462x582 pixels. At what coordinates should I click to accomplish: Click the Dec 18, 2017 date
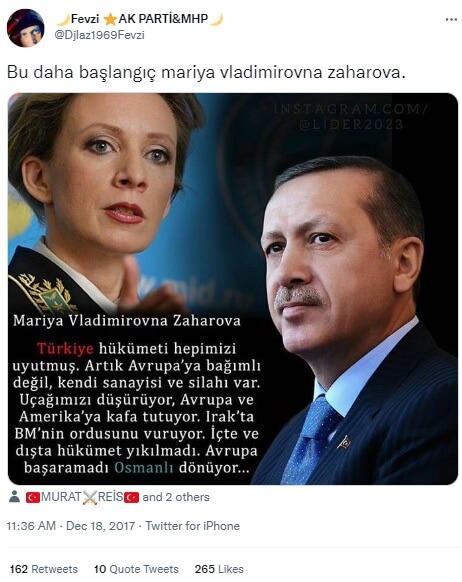pos(100,526)
